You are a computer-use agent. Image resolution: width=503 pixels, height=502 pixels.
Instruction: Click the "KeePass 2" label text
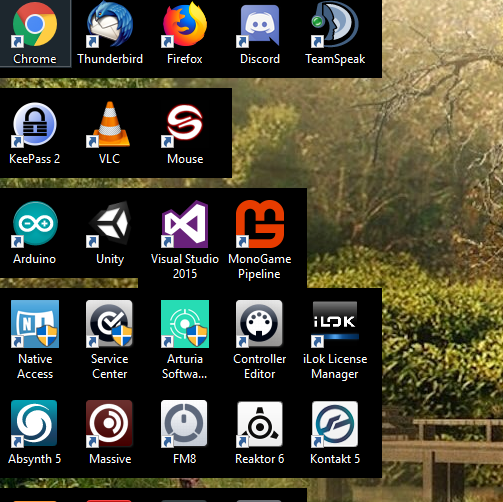[x=35, y=159]
